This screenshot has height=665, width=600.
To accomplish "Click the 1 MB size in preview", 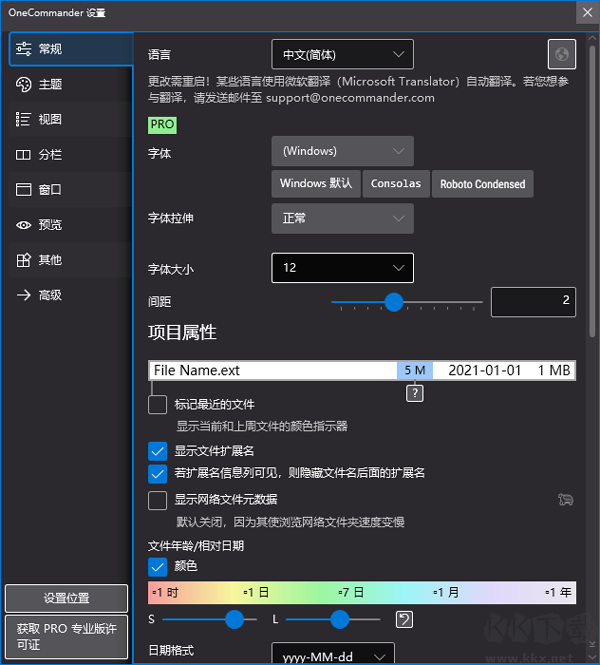I will 554,370.
